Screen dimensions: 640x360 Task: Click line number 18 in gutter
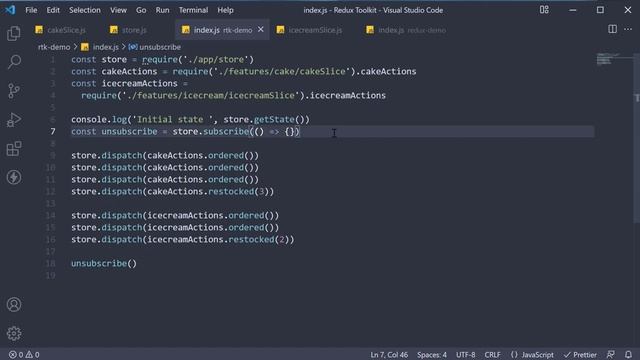point(50,264)
